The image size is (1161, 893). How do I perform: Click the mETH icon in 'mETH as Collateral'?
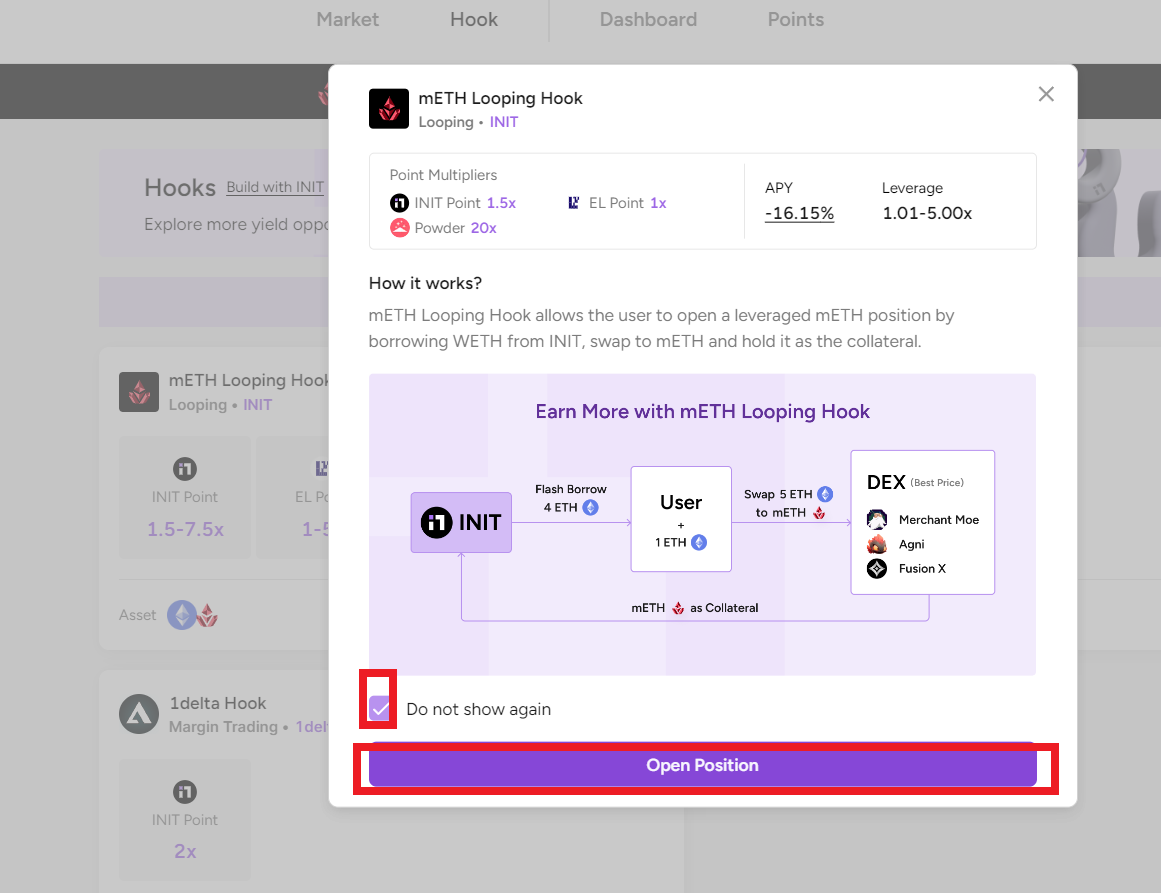677,608
